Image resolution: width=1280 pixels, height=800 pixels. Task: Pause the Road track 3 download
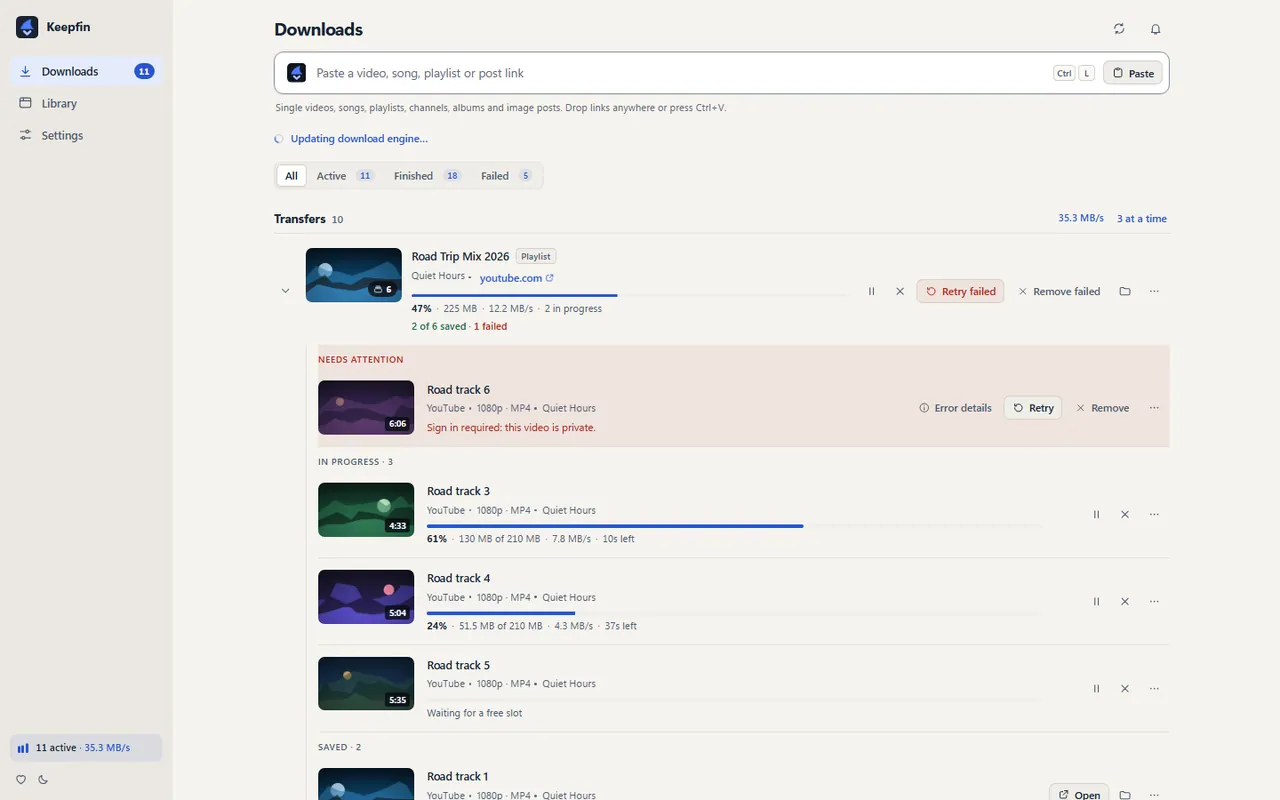click(x=1096, y=514)
